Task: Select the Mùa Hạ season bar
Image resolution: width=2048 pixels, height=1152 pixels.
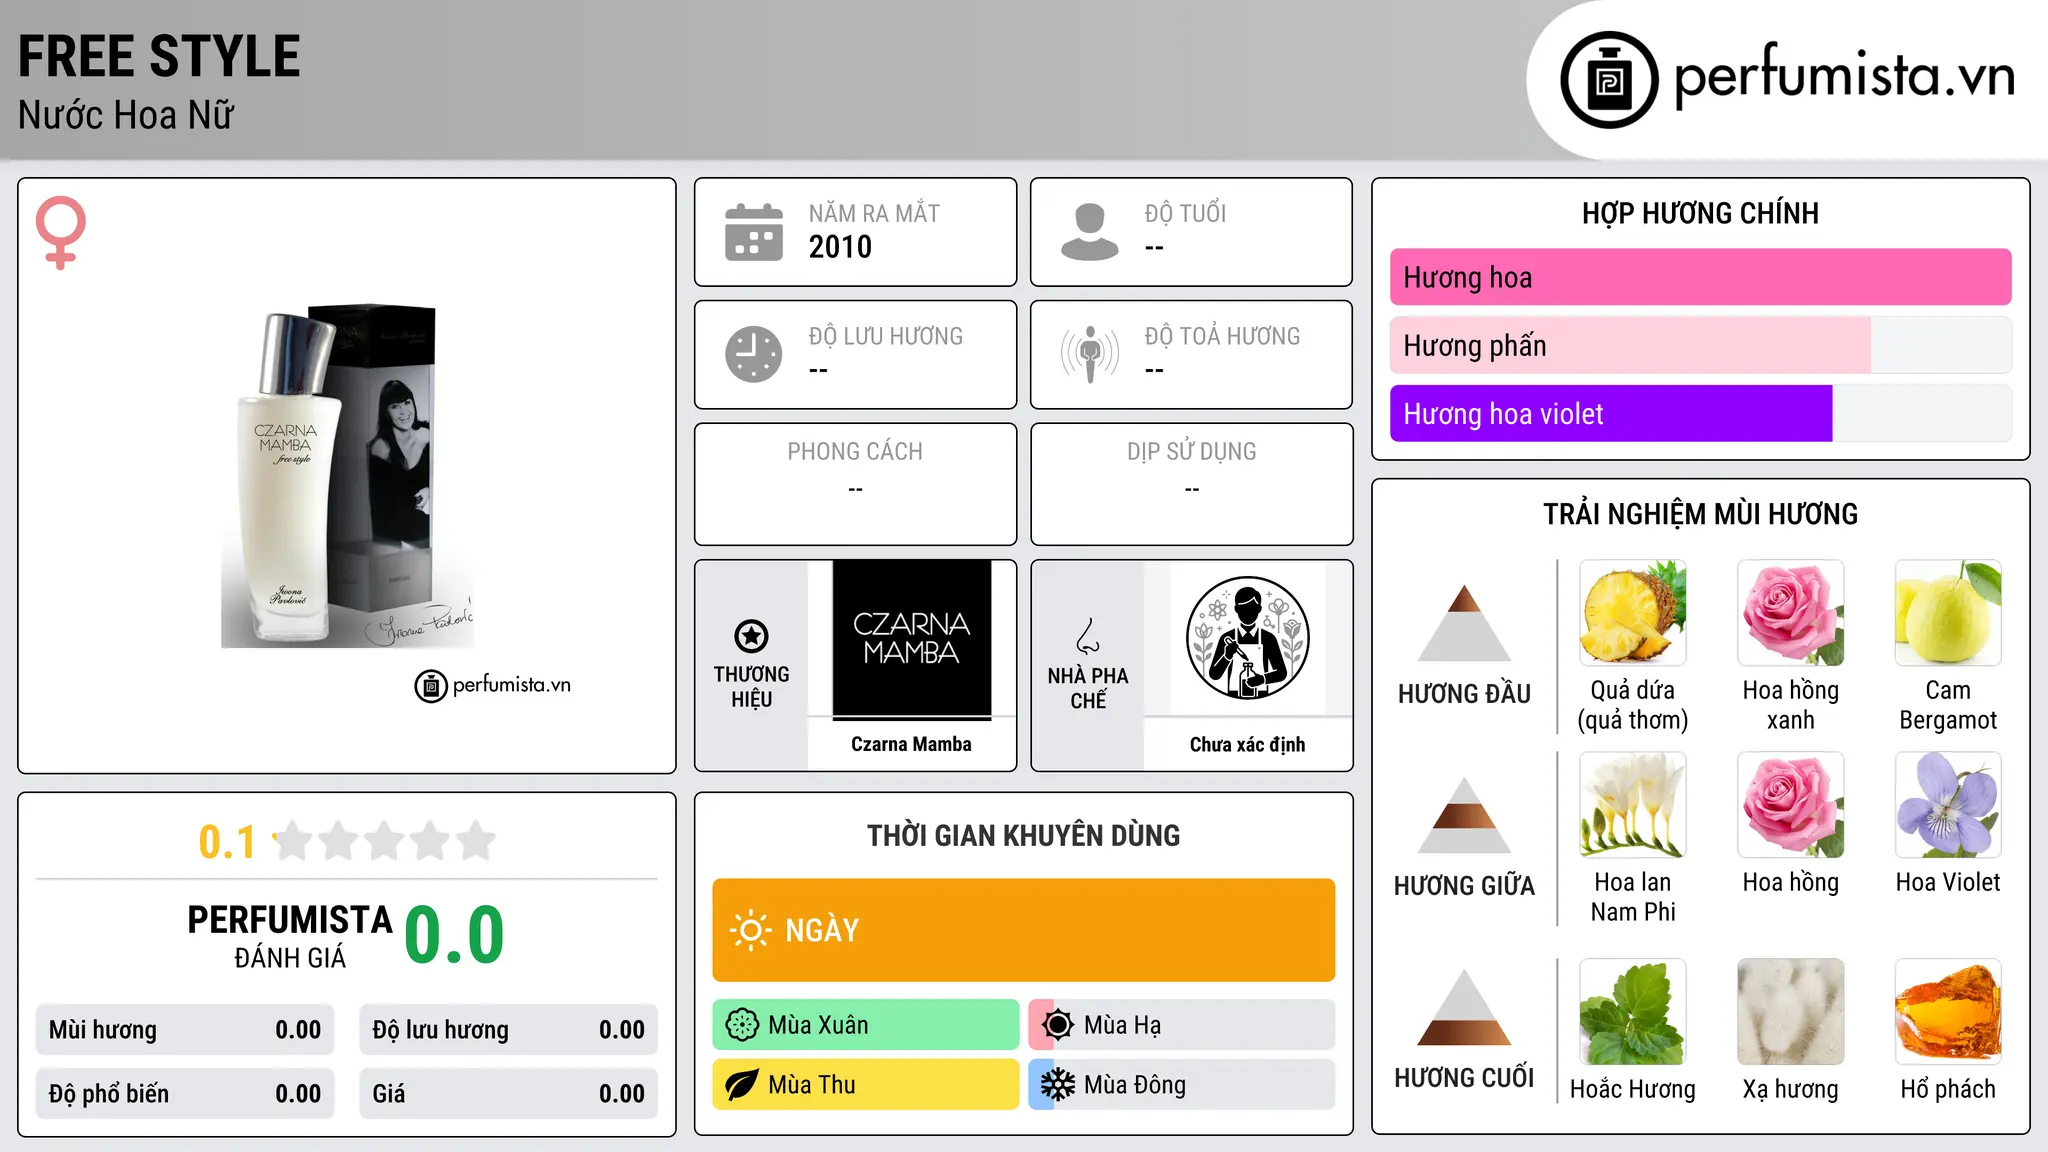Action: (1182, 1025)
